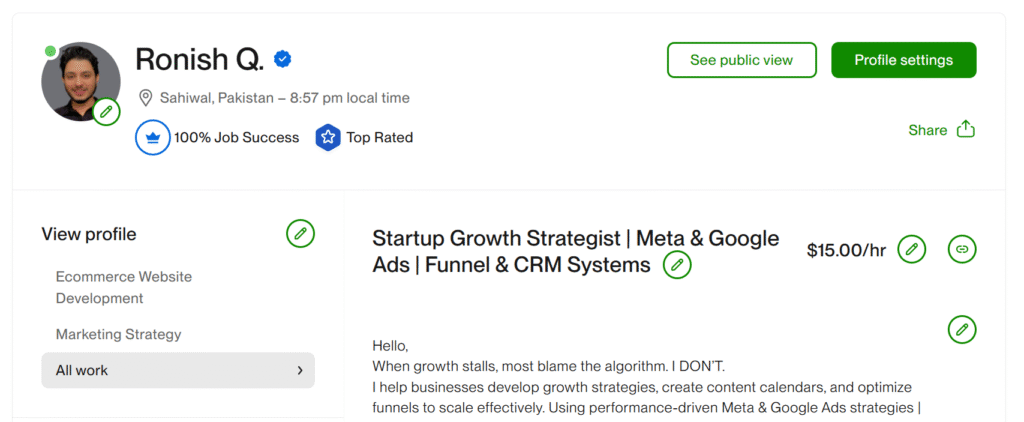Screen dimensions: 1024x422
Task: Click the Top Rated star badge icon
Action: (x=328, y=138)
